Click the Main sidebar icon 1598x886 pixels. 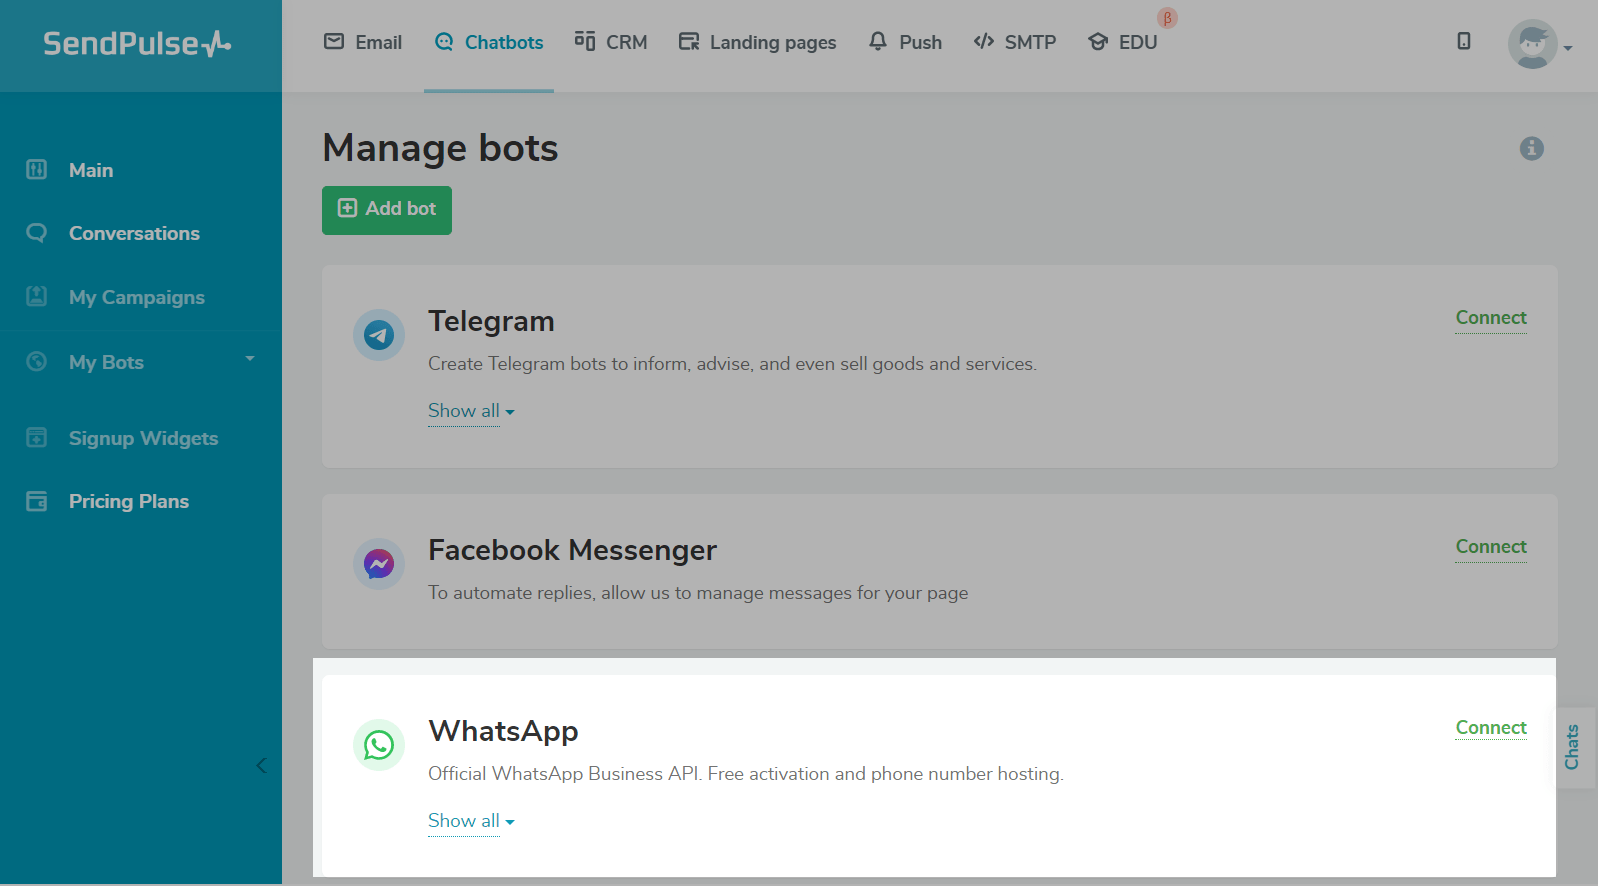(37, 169)
